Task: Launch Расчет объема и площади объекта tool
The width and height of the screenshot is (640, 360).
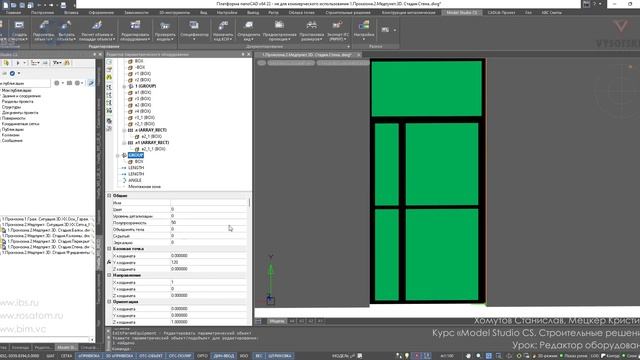Action: (97, 31)
